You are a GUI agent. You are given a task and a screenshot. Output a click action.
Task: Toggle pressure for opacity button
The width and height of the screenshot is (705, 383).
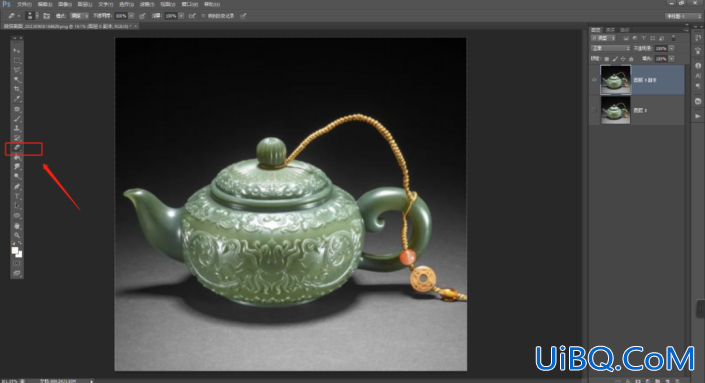click(142, 16)
